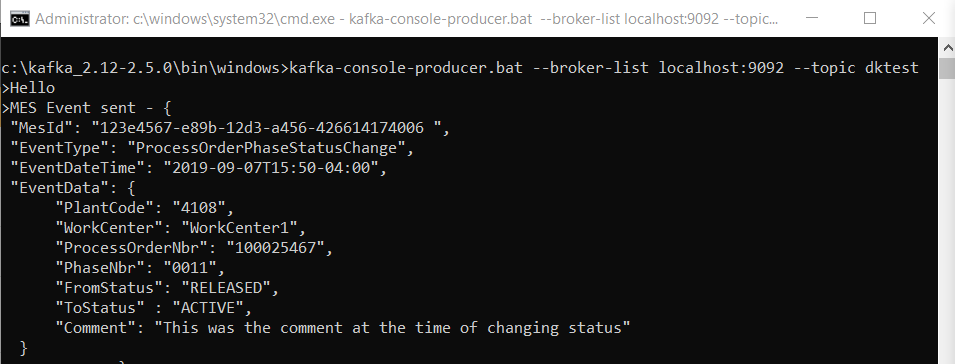The height and width of the screenshot is (364, 955).
Task: Click the vertical scrollbar thumb
Action: click(x=947, y=68)
